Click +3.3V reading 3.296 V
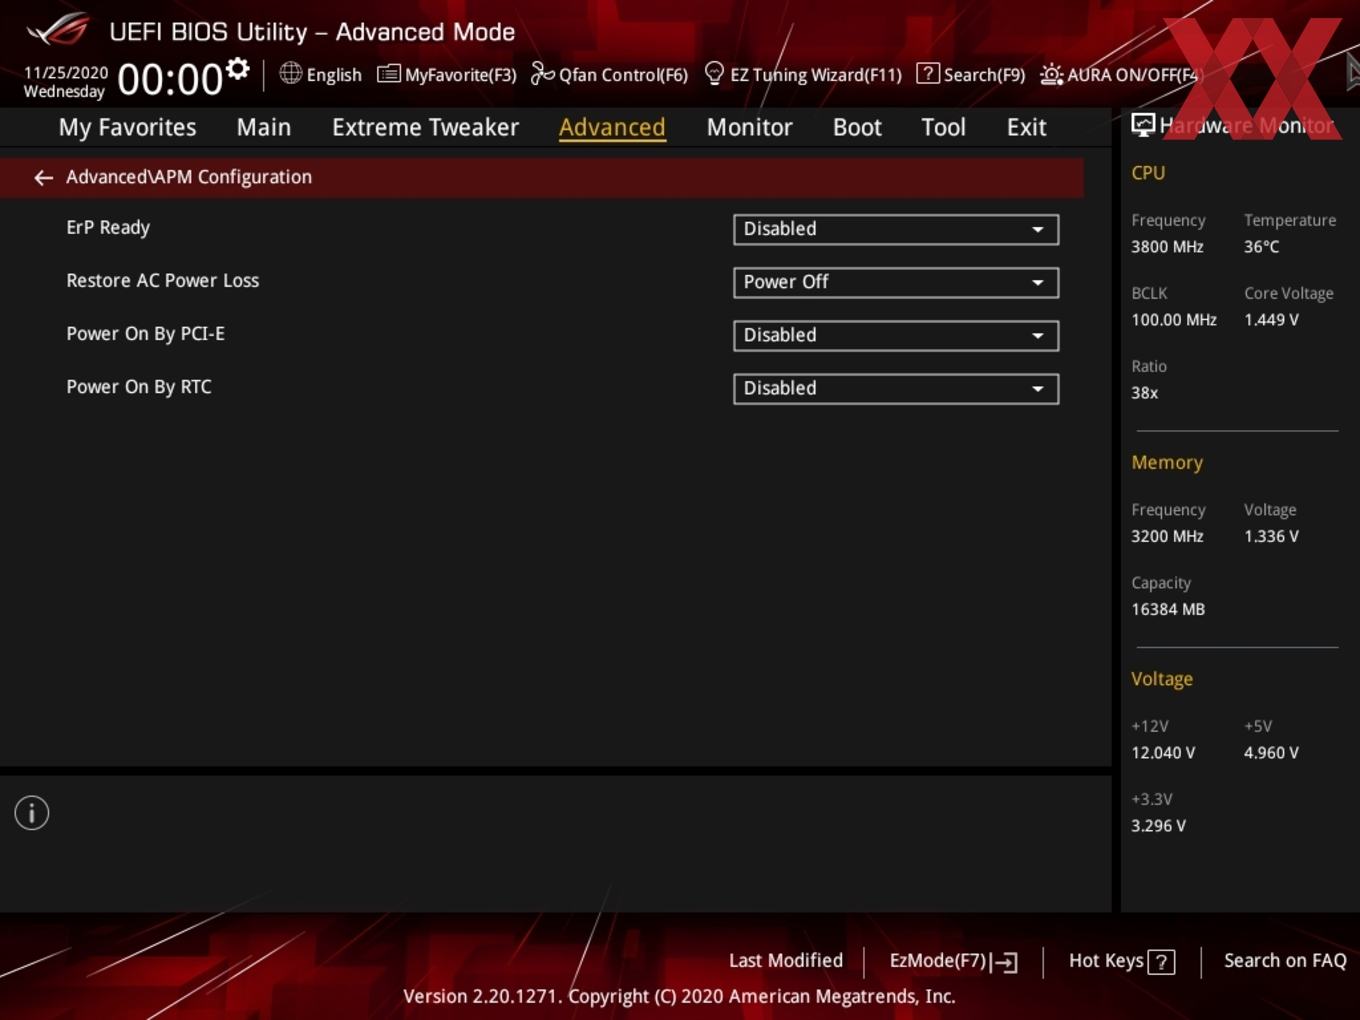This screenshot has height=1020, width=1360. pos(1158,826)
